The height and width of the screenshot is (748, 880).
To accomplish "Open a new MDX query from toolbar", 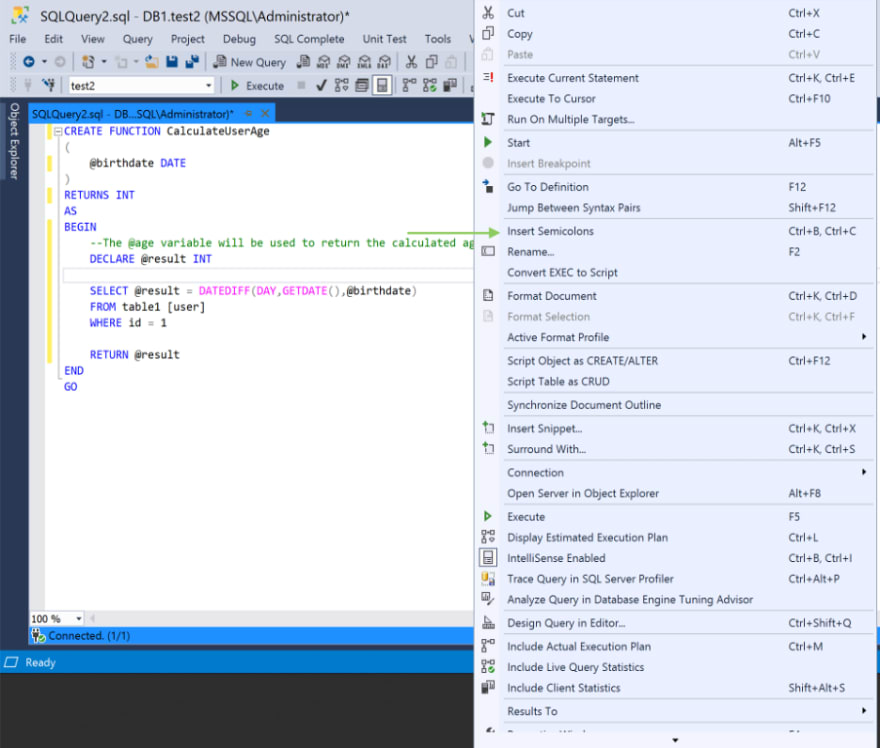I will click(x=323, y=62).
